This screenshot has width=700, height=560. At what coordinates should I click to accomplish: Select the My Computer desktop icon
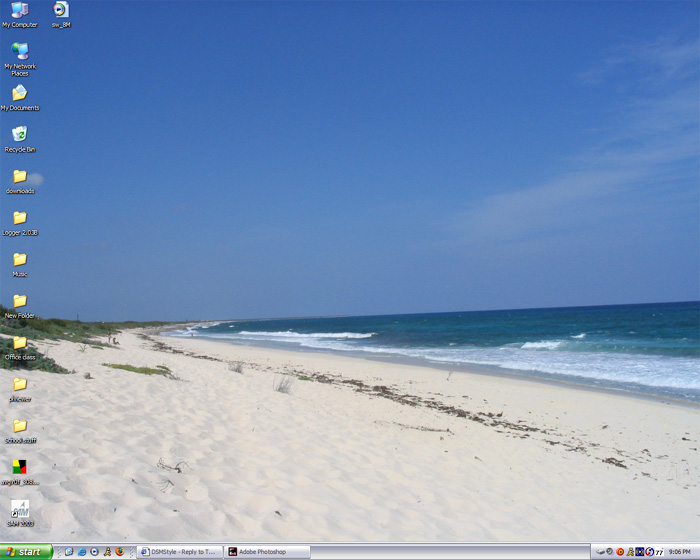click(x=19, y=11)
